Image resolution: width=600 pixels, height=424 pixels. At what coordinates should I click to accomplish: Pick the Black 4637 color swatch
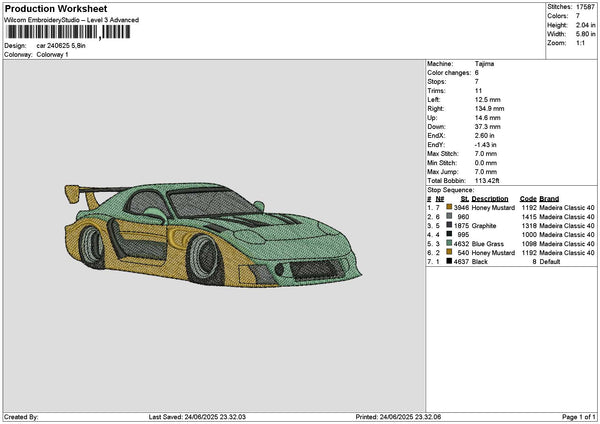pos(450,261)
